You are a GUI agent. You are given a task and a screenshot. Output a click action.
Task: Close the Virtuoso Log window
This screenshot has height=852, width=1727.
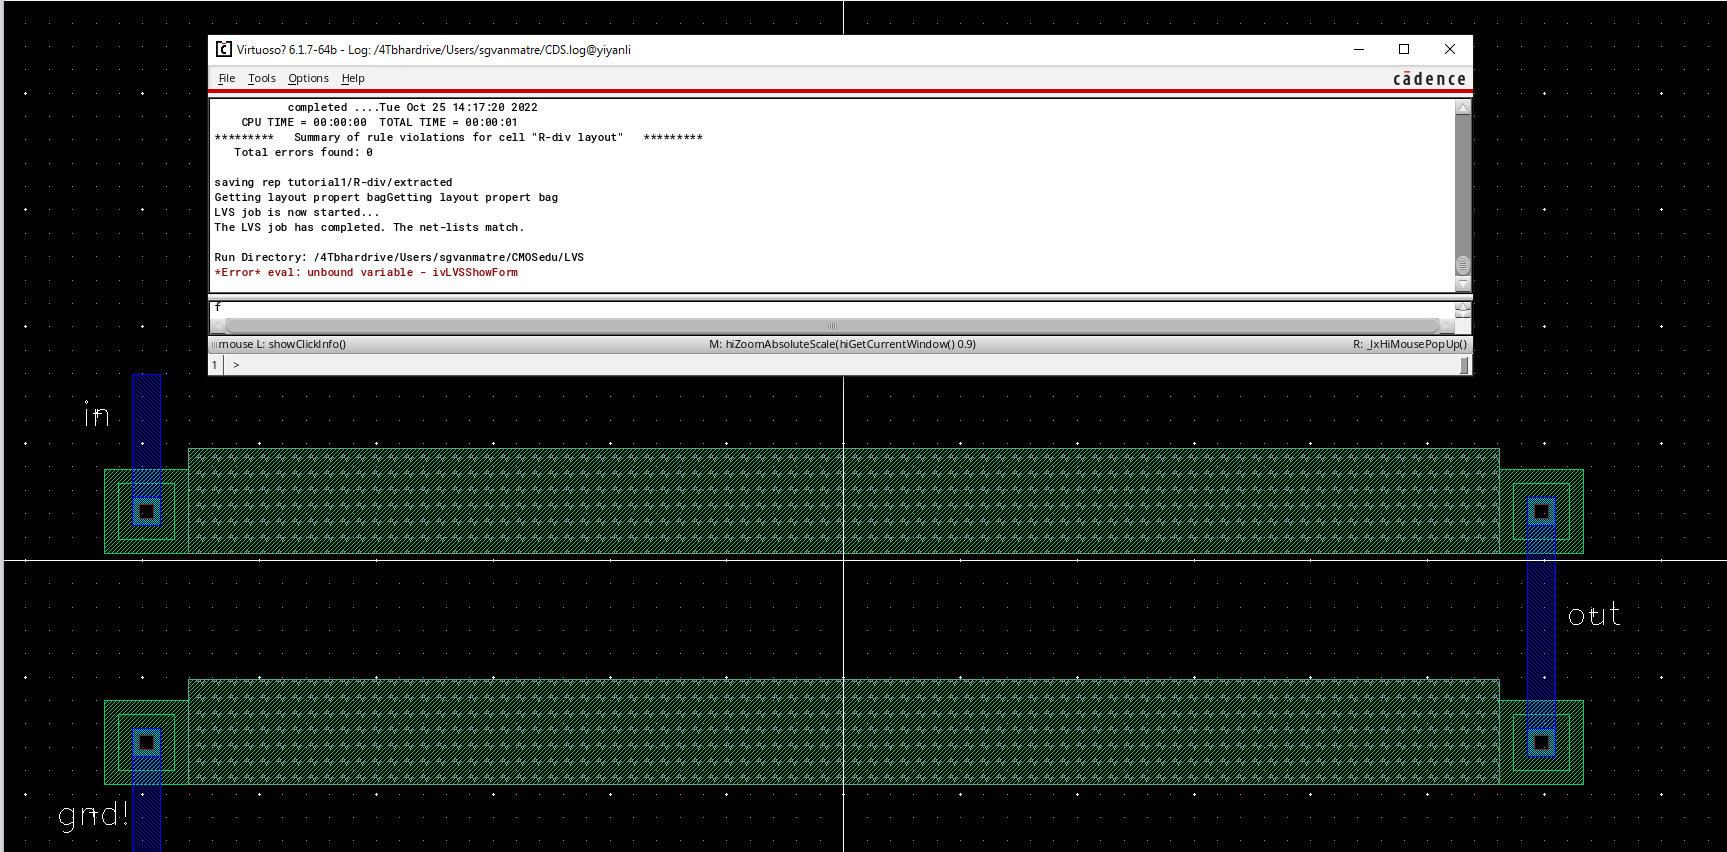click(1450, 49)
